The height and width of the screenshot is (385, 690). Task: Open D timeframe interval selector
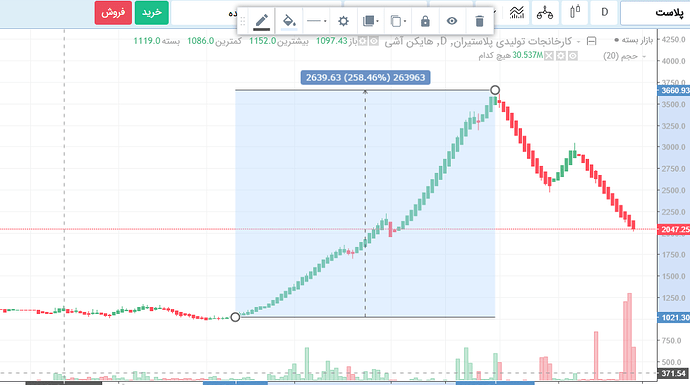605,12
